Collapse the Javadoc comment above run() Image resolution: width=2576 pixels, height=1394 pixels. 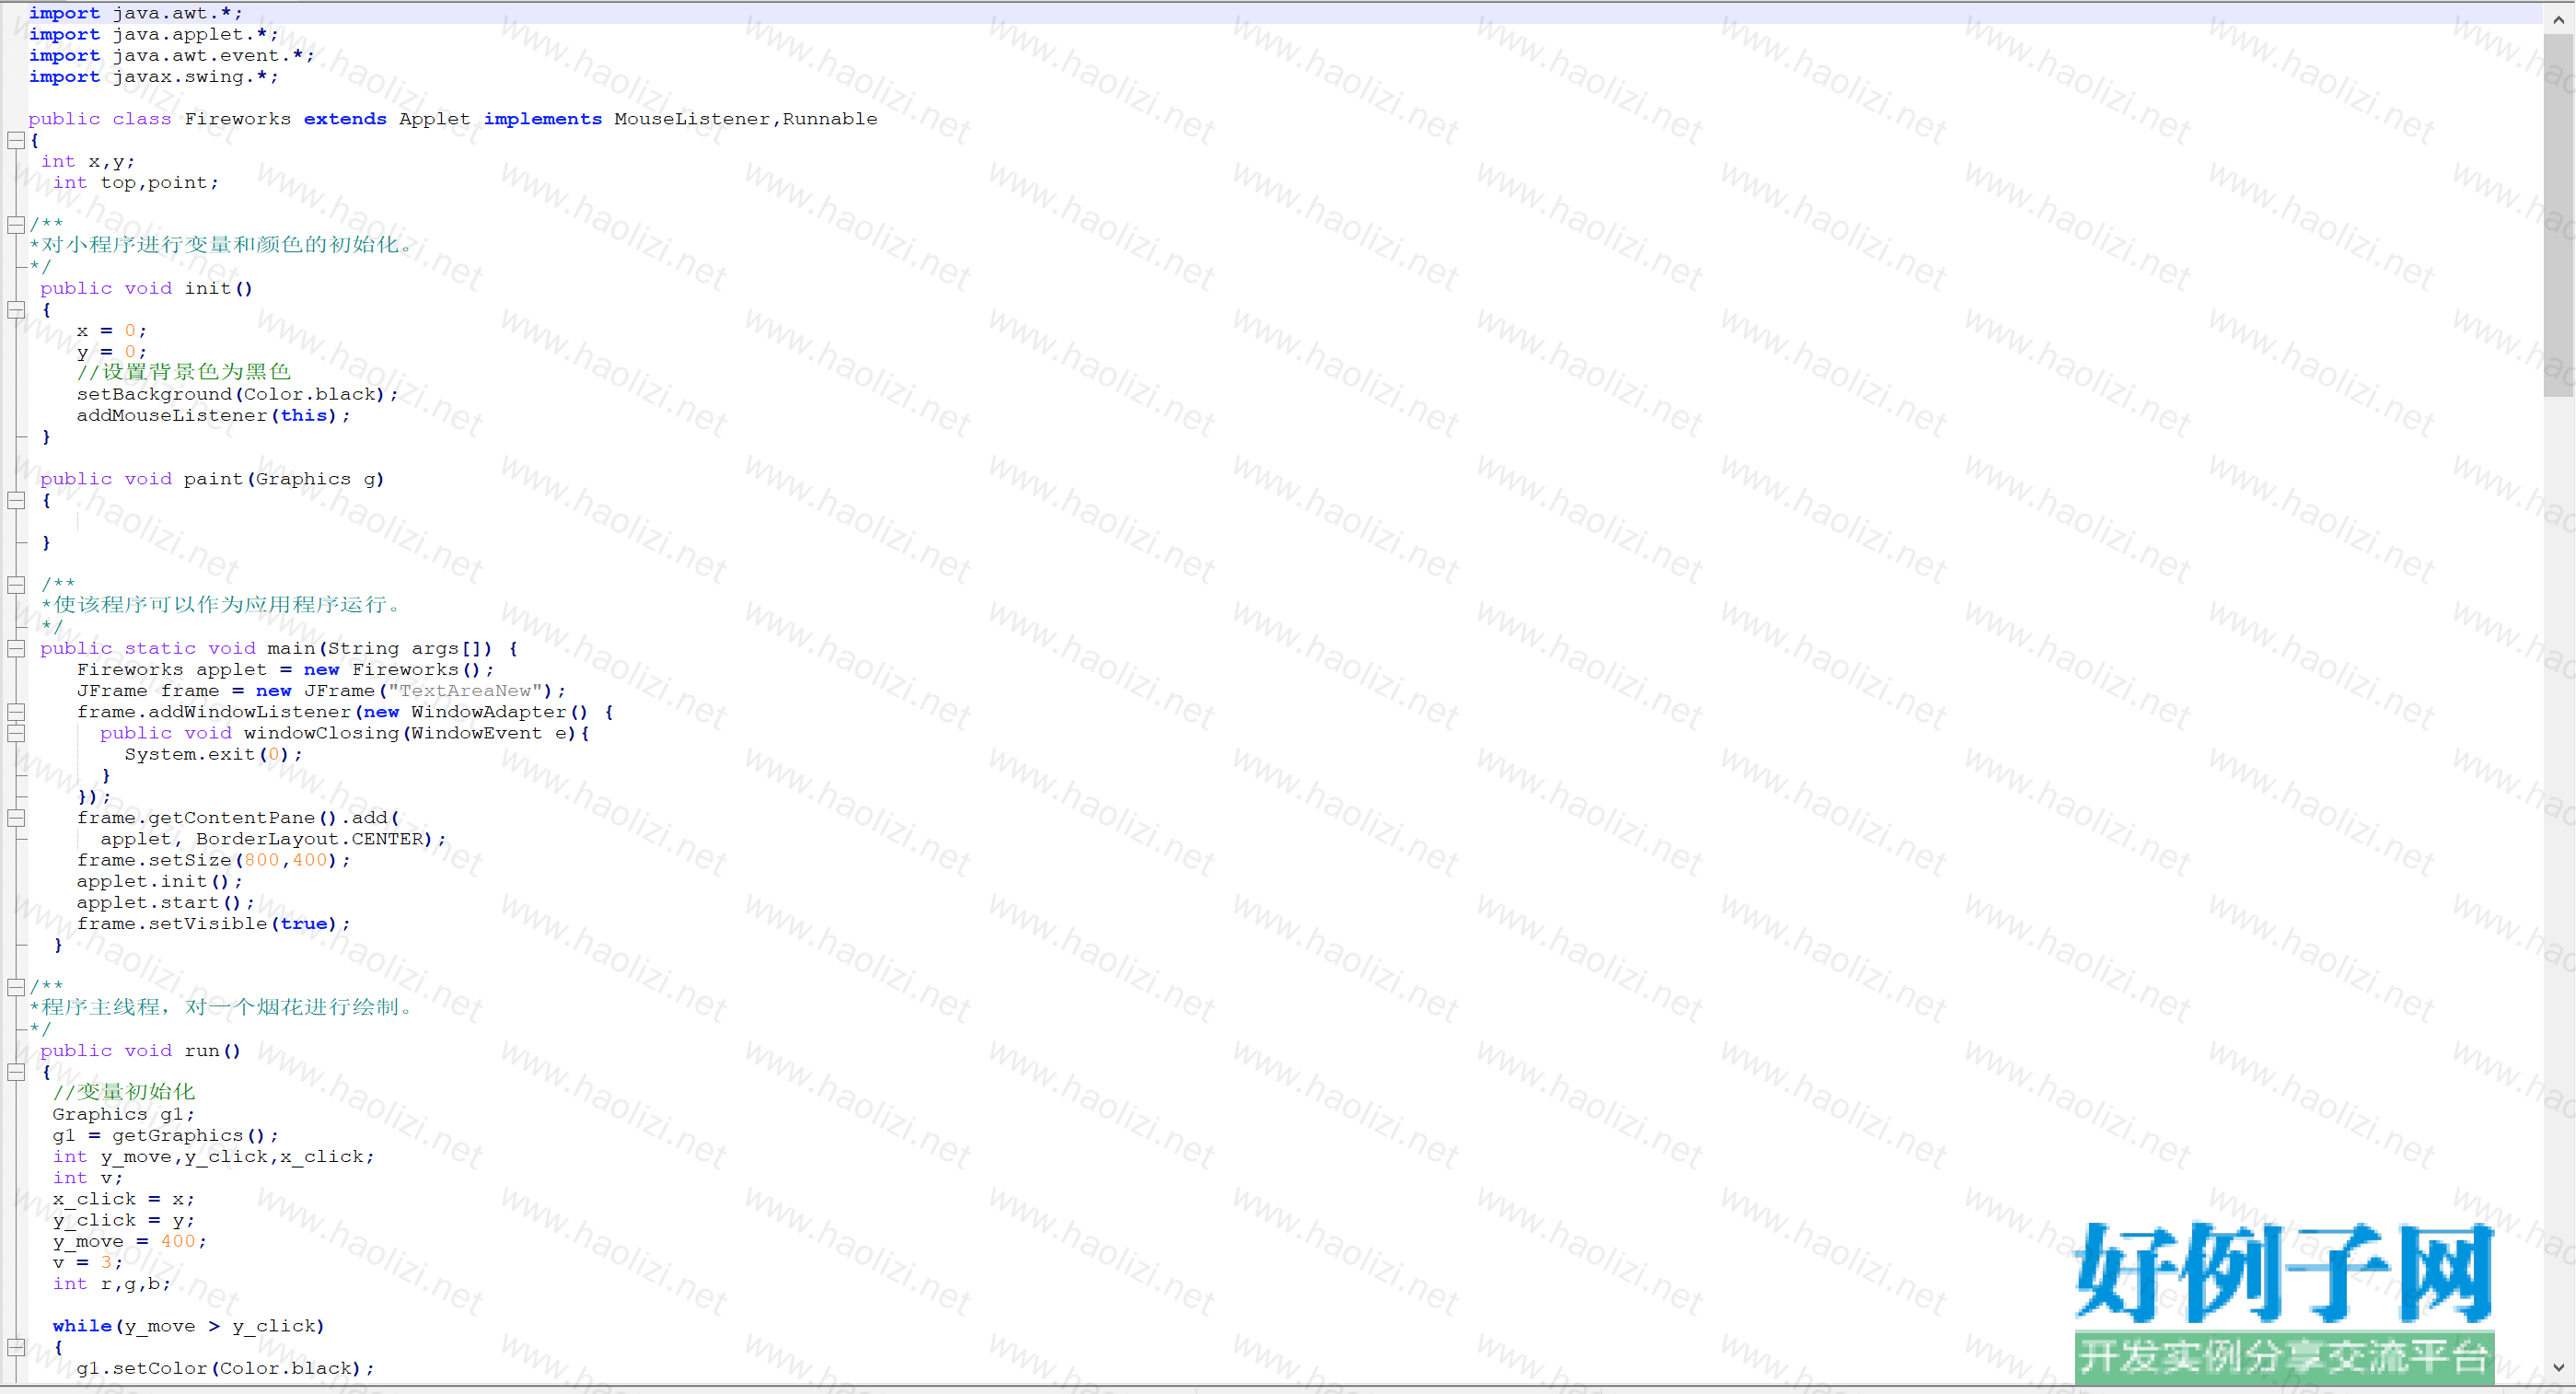(x=16, y=987)
